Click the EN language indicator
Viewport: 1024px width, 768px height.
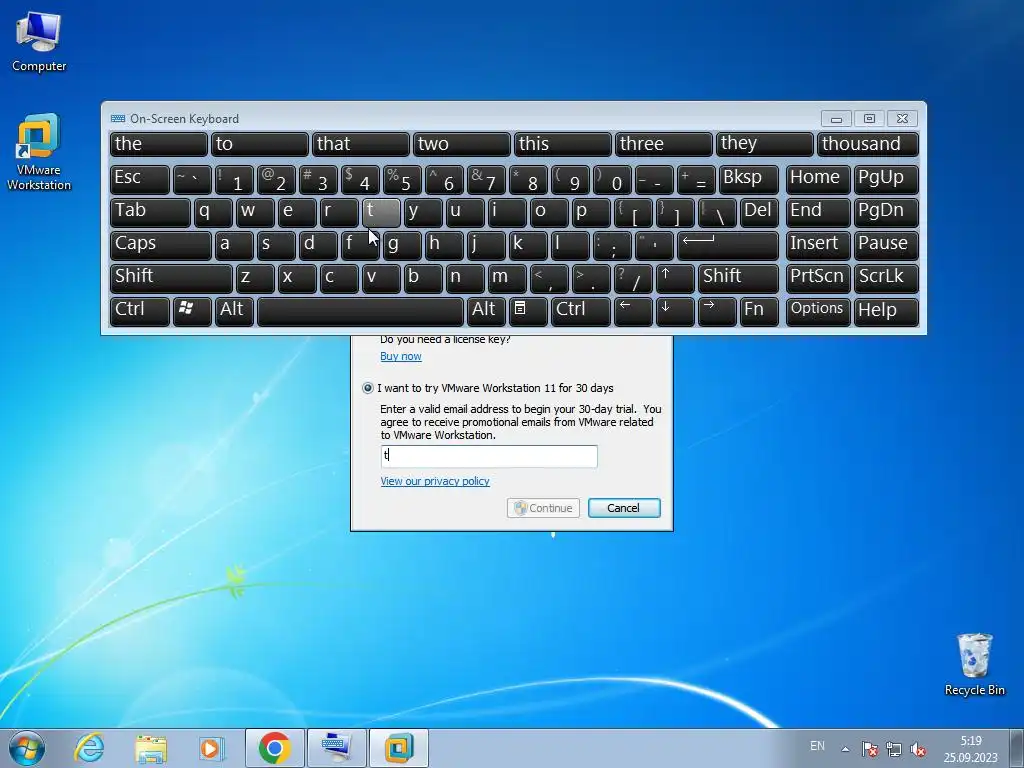click(x=817, y=746)
